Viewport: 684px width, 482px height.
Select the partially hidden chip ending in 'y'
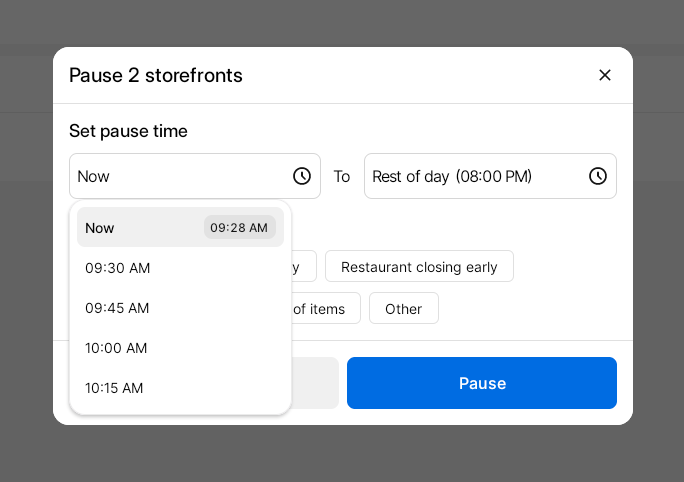click(x=303, y=267)
